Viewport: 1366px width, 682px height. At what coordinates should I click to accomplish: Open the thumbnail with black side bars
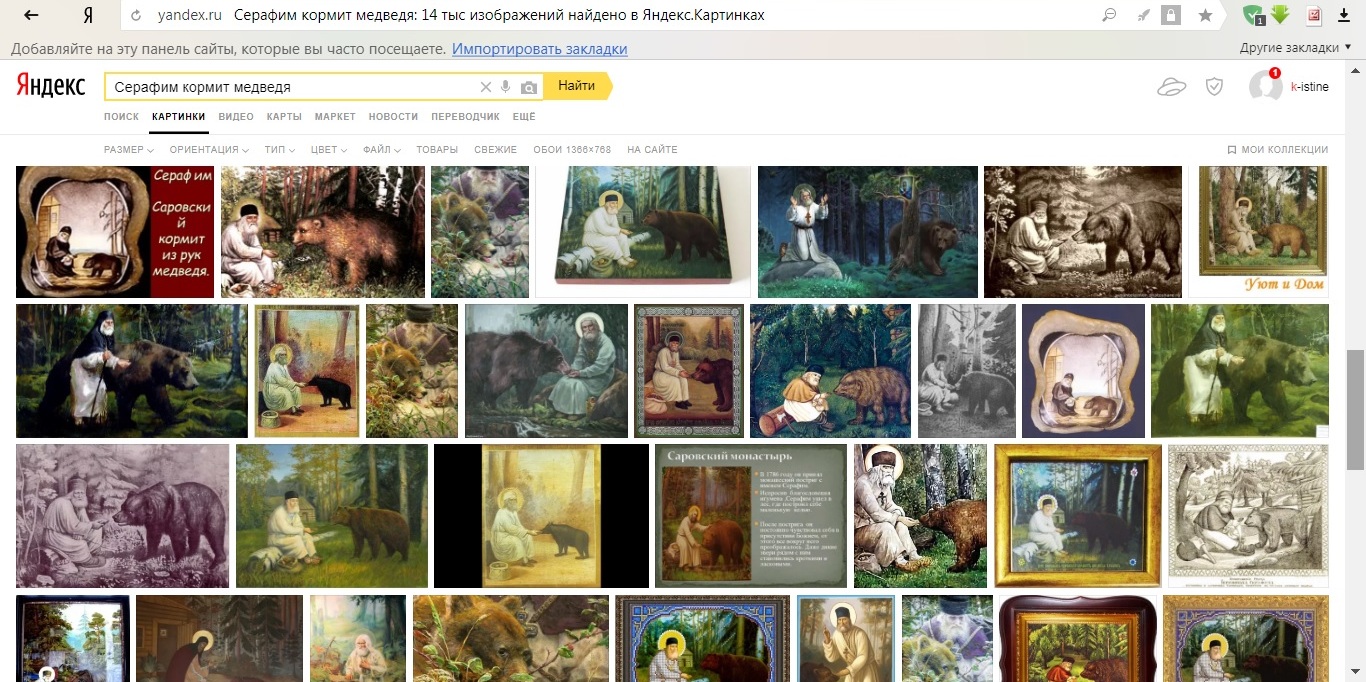coord(541,516)
